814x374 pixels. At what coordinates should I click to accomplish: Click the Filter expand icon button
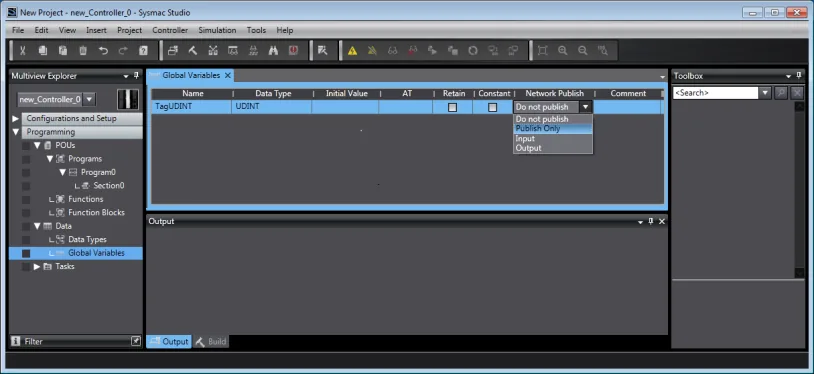pos(135,341)
